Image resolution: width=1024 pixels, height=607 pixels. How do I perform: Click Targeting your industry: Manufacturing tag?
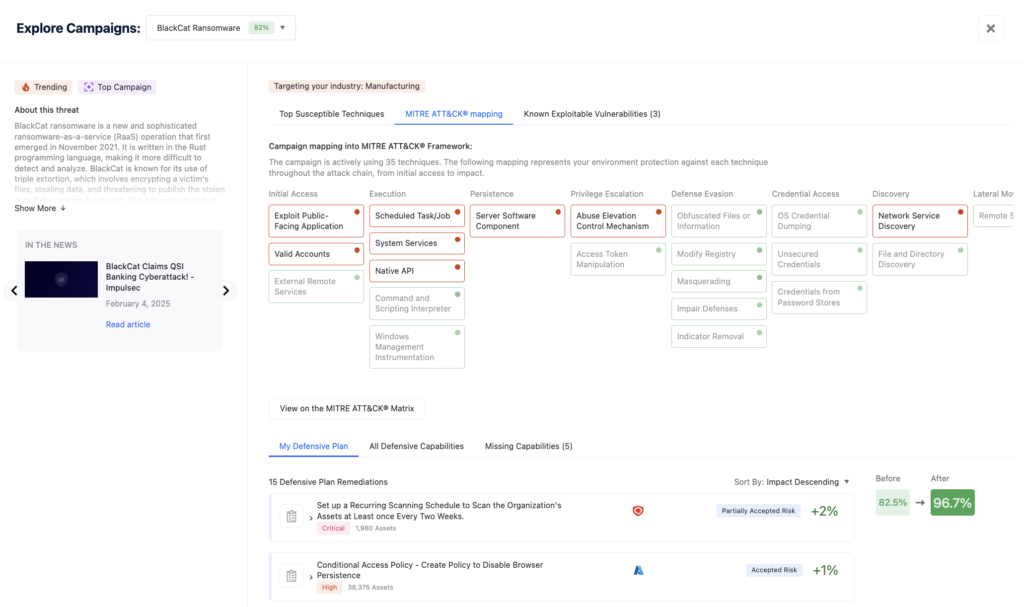(347, 86)
